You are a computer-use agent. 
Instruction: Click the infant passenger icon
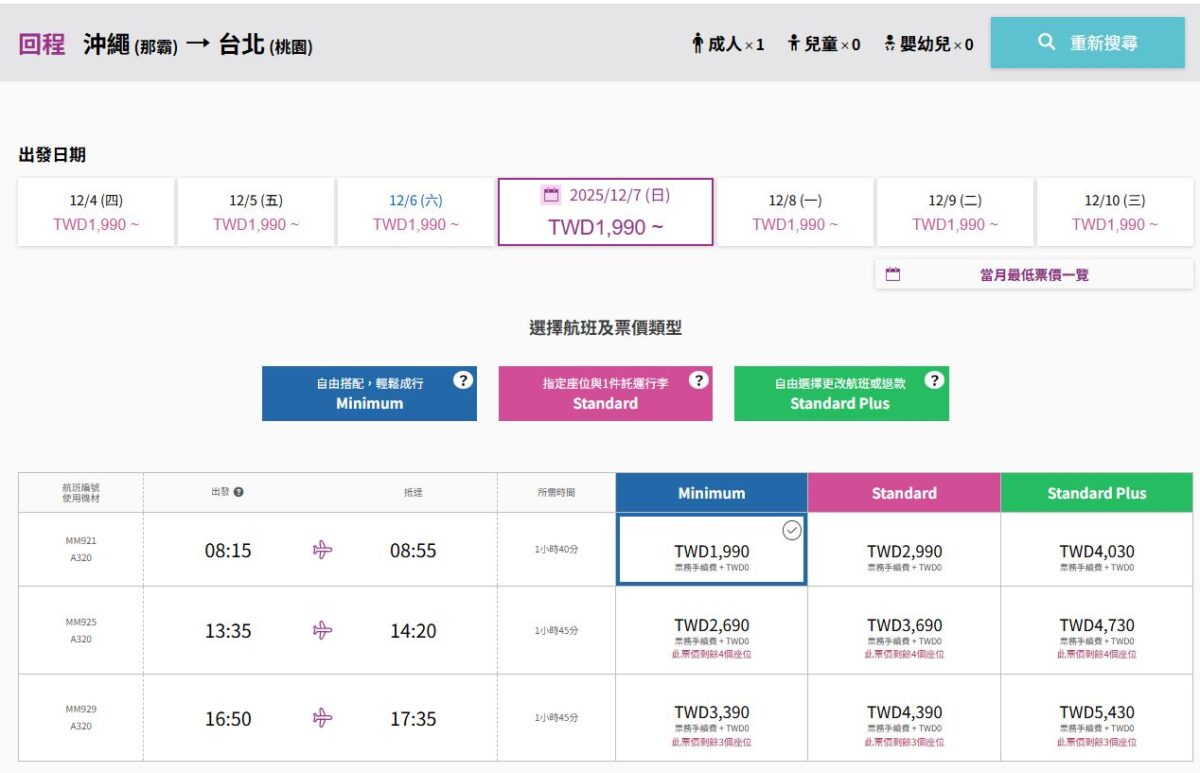pyautogui.click(x=890, y=43)
